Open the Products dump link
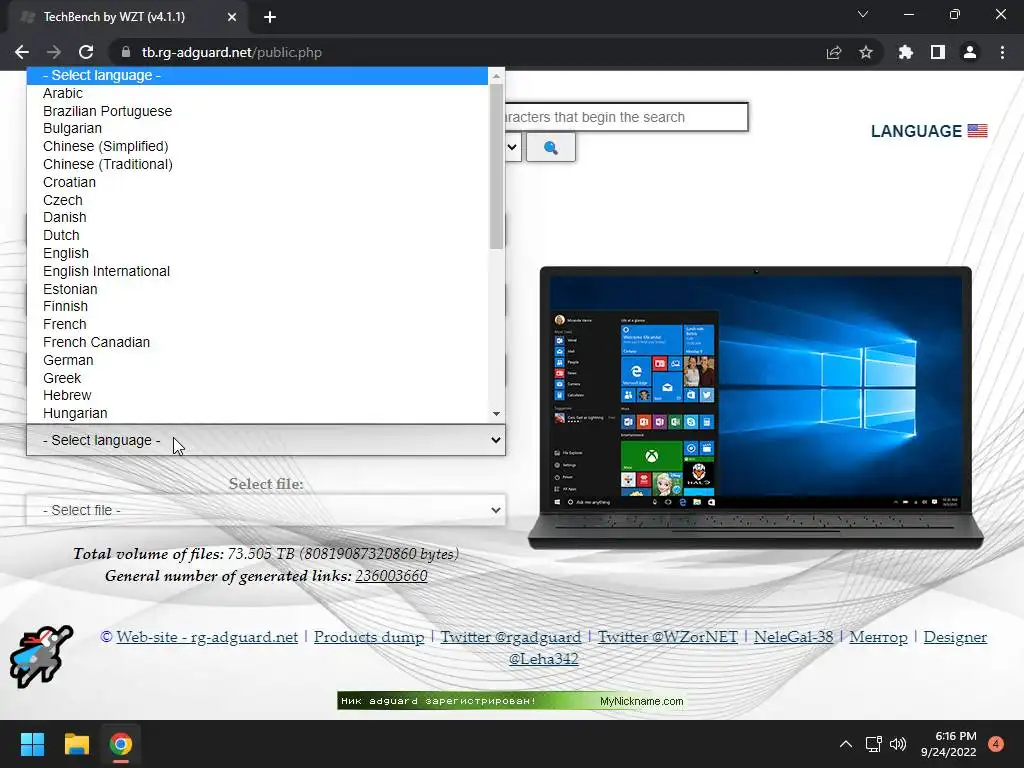The height and width of the screenshot is (768, 1024). pyautogui.click(x=369, y=637)
